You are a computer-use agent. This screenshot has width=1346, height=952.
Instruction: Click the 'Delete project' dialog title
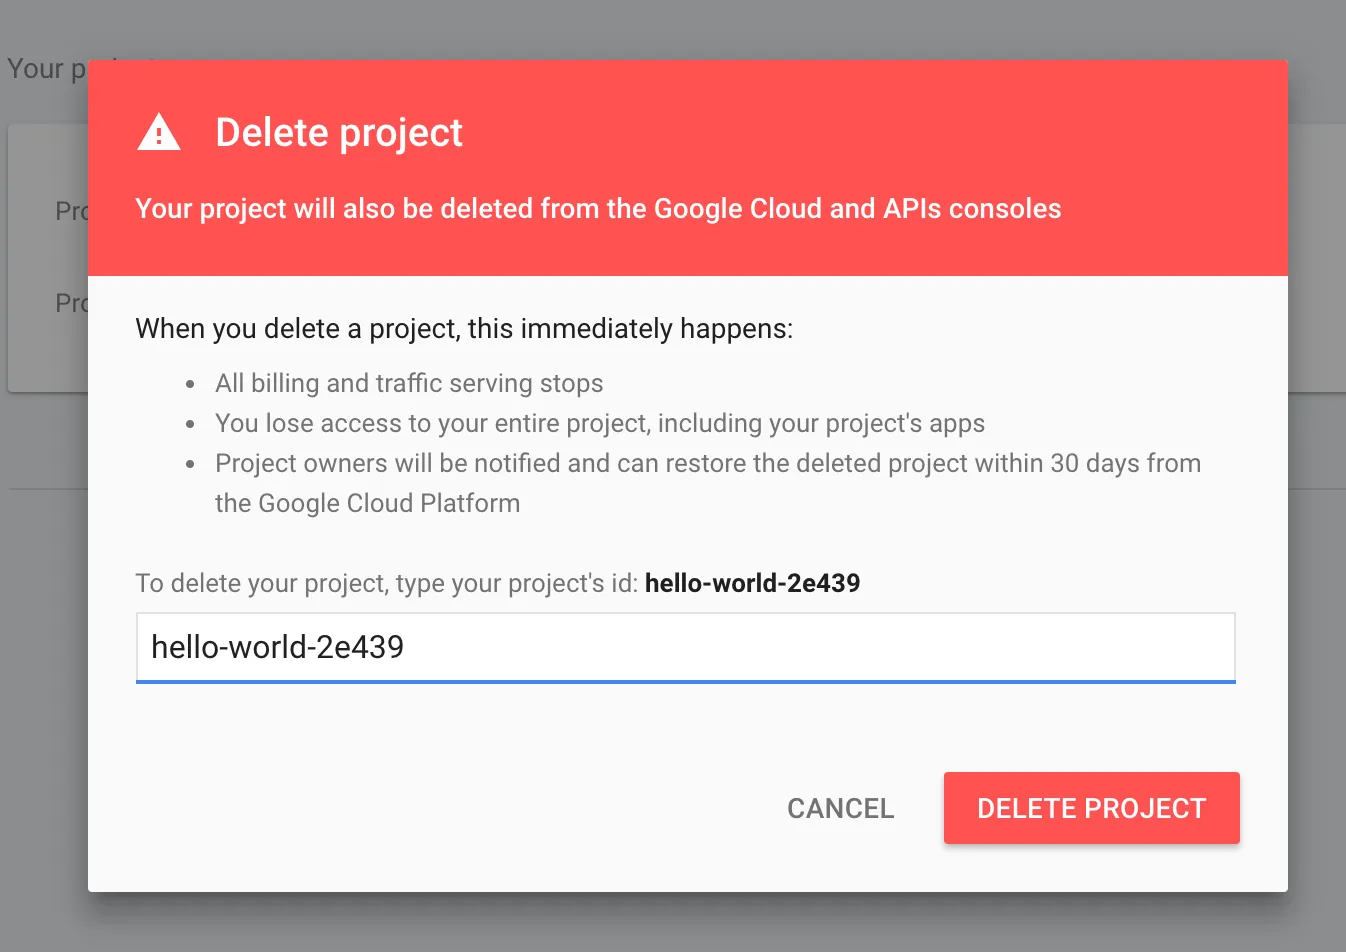pos(339,132)
